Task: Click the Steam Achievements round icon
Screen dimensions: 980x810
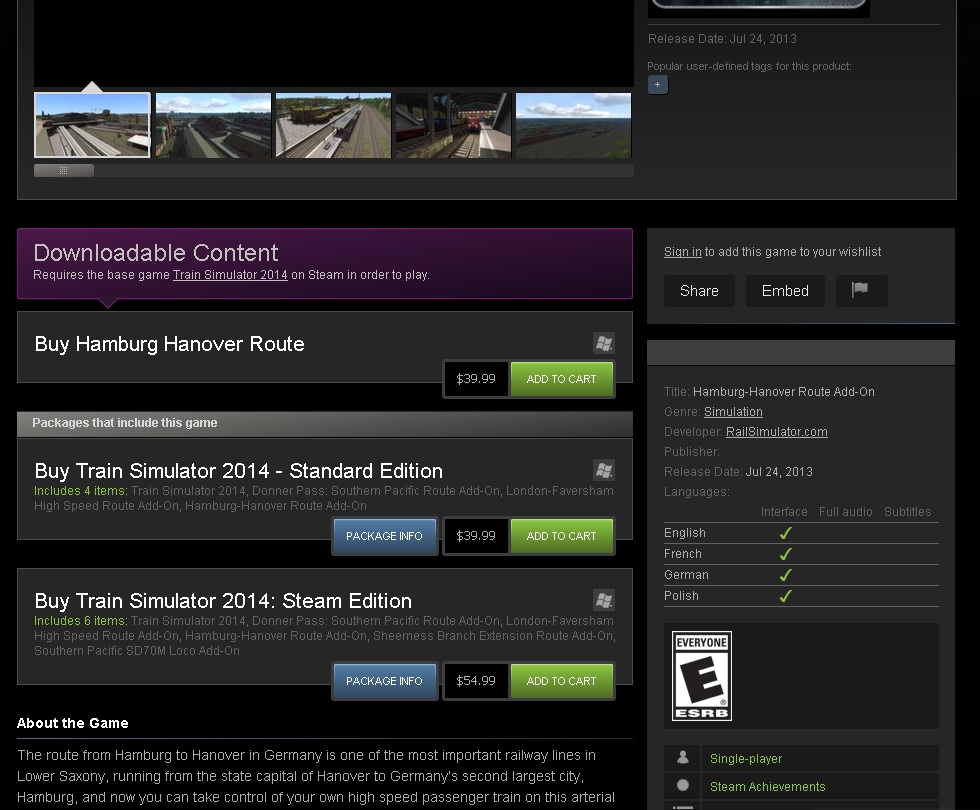Action: [682, 785]
